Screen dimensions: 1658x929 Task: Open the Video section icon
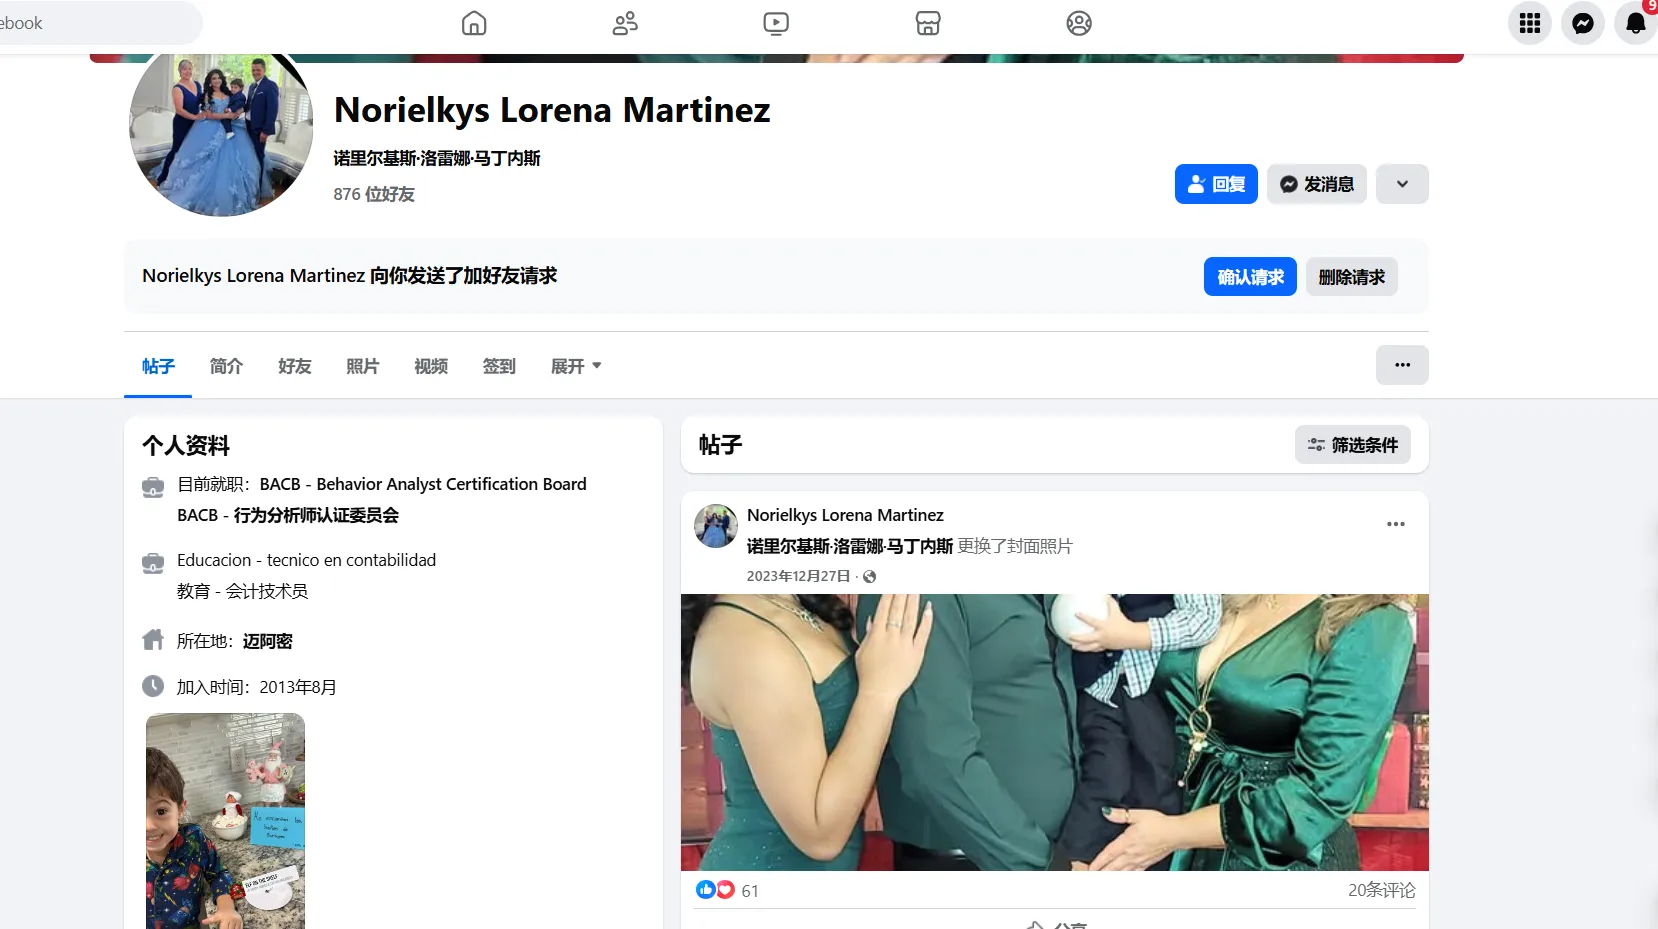(775, 23)
